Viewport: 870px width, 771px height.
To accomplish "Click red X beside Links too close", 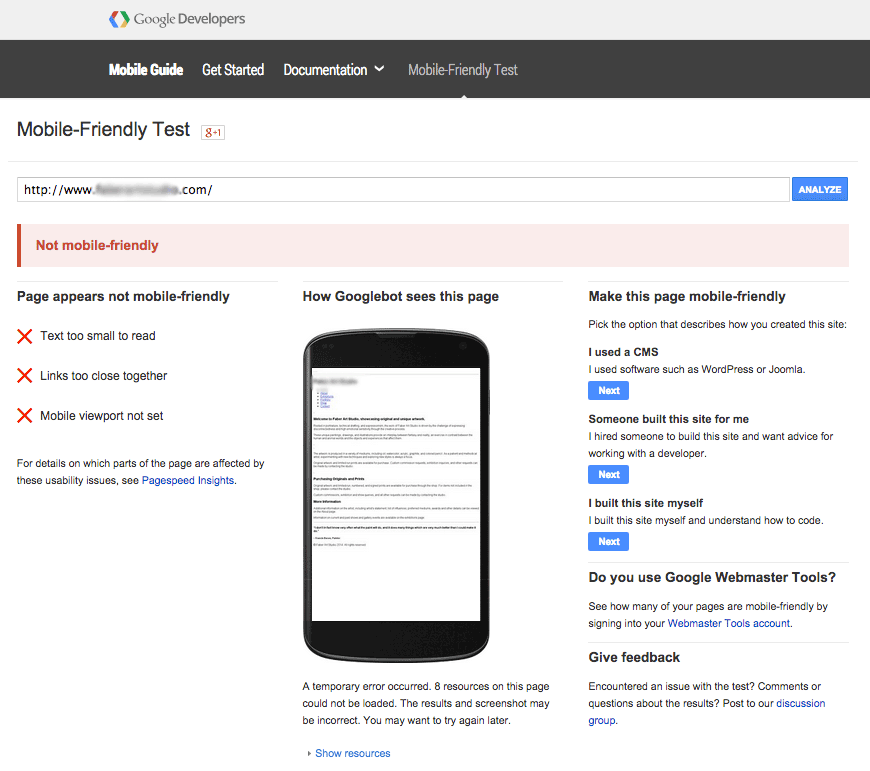I will (24, 376).
